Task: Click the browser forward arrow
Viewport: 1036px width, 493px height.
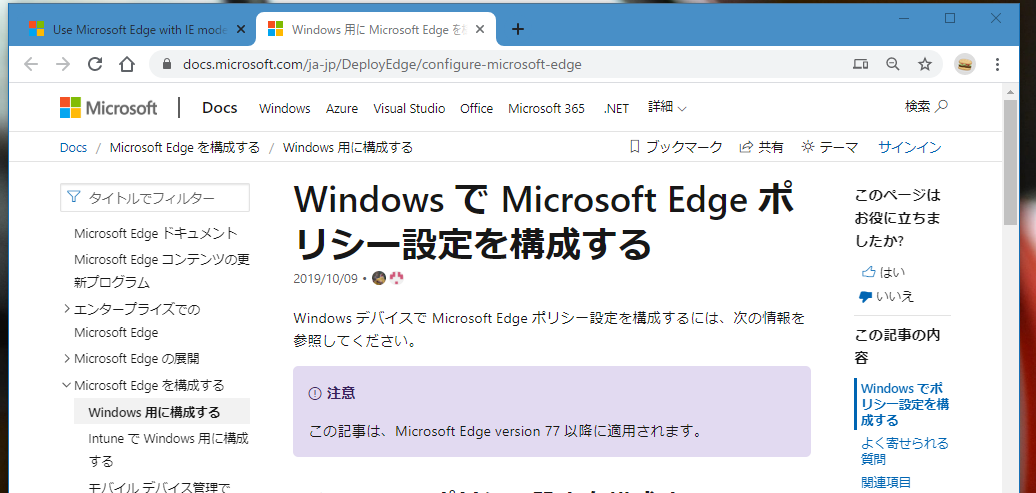Action: point(63,64)
